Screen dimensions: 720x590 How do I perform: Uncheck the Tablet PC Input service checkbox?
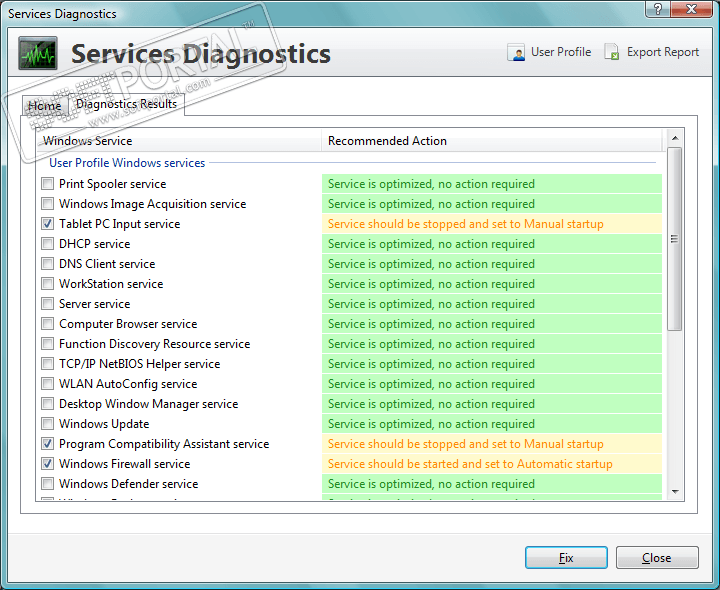(48, 224)
